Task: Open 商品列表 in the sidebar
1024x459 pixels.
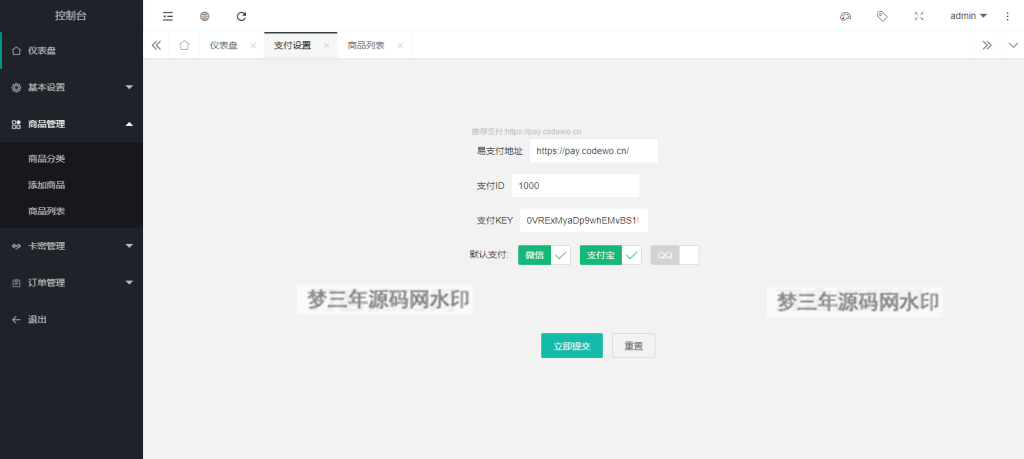Action: point(71,211)
